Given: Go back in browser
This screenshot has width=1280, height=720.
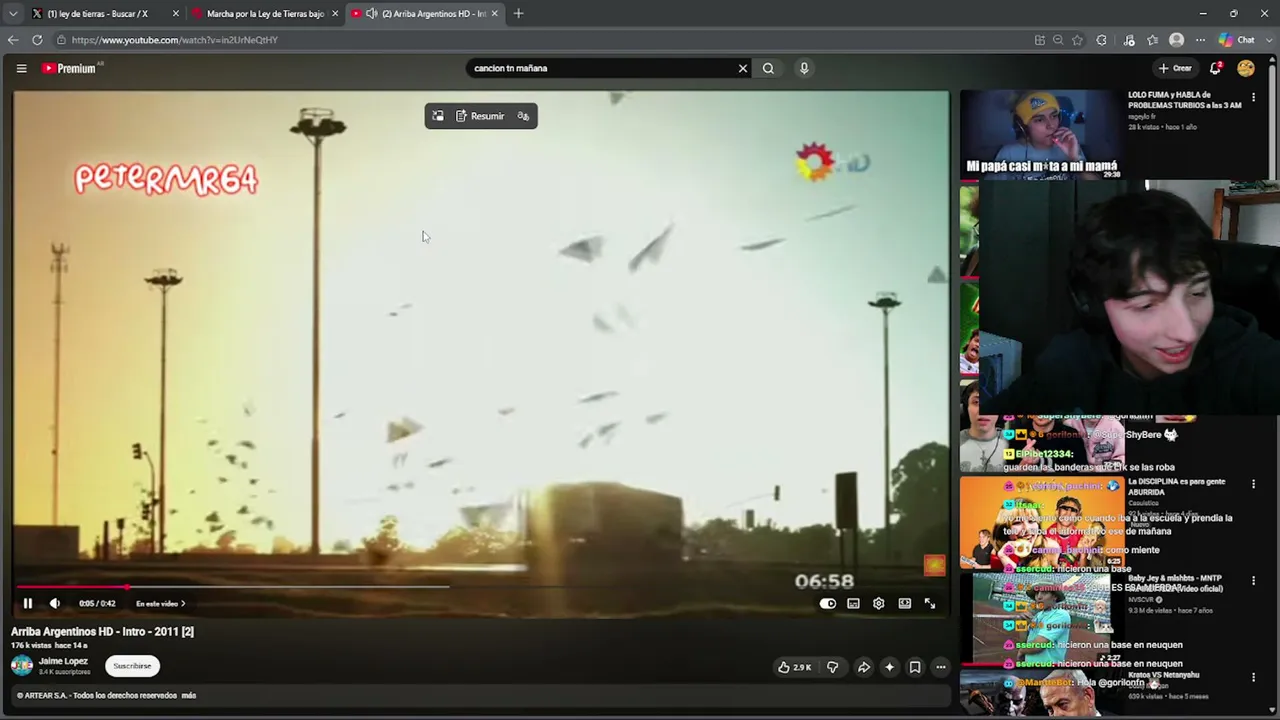Looking at the screenshot, I should point(13,40).
